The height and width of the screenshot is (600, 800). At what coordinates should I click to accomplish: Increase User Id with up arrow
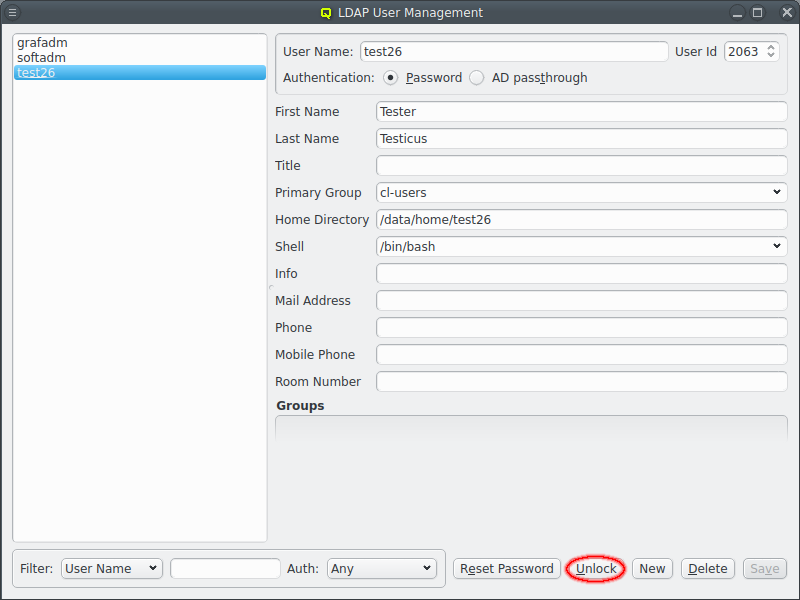(770, 47)
